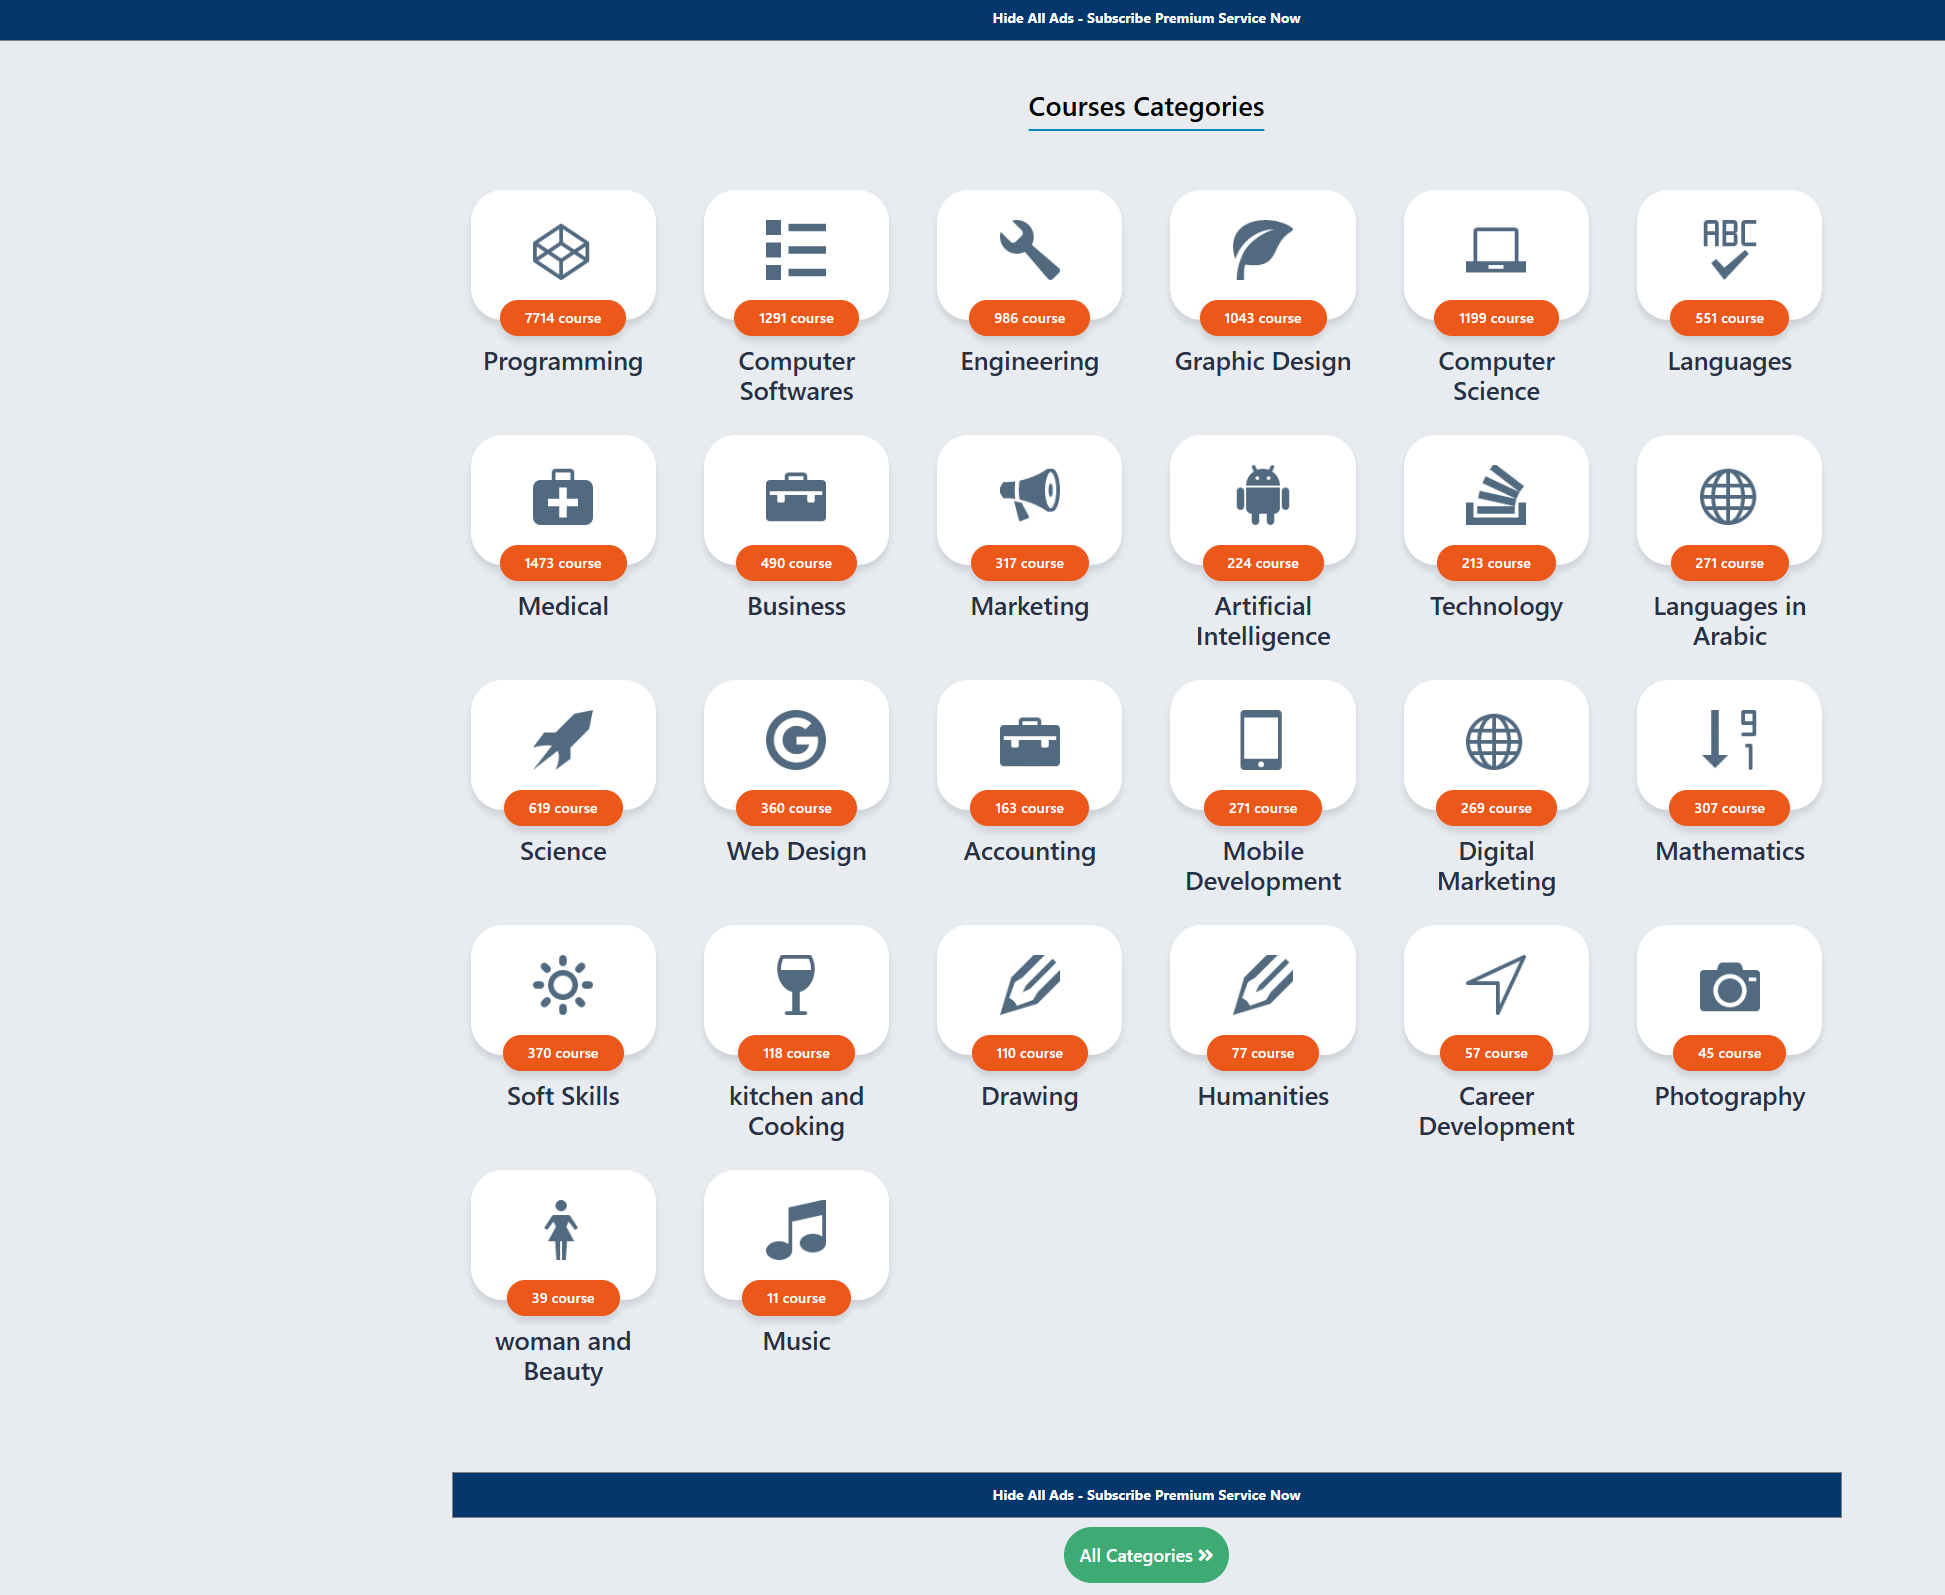The width and height of the screenshot is (1945, 1595).
Task: Click top Hide All Ads subscribe banner
Action: click(1146, 18)
